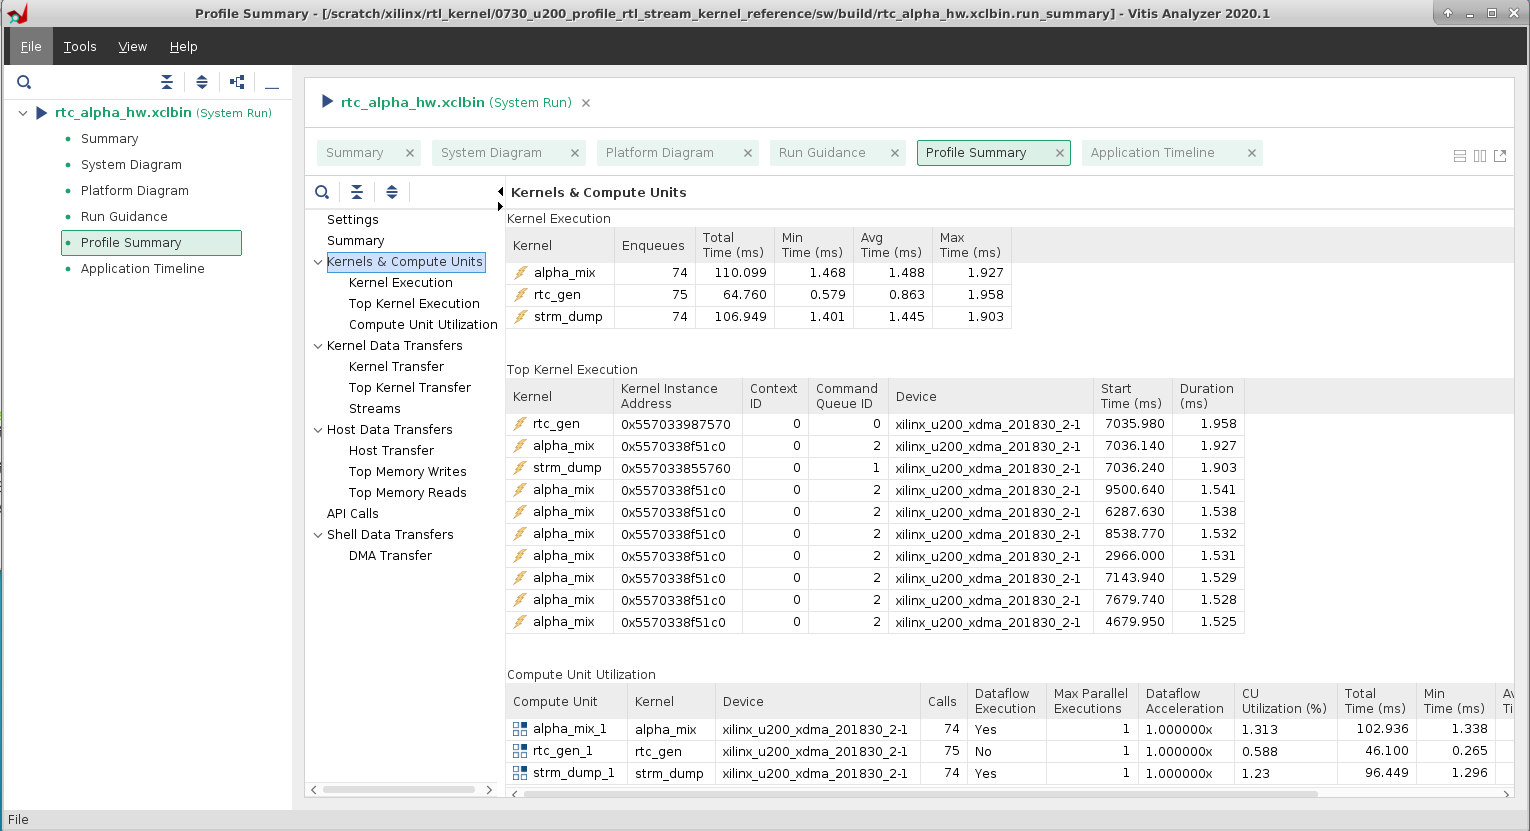Collapse Shell Data Transfers tree group
Screen dimensions: 1530x831
(318, 535)
